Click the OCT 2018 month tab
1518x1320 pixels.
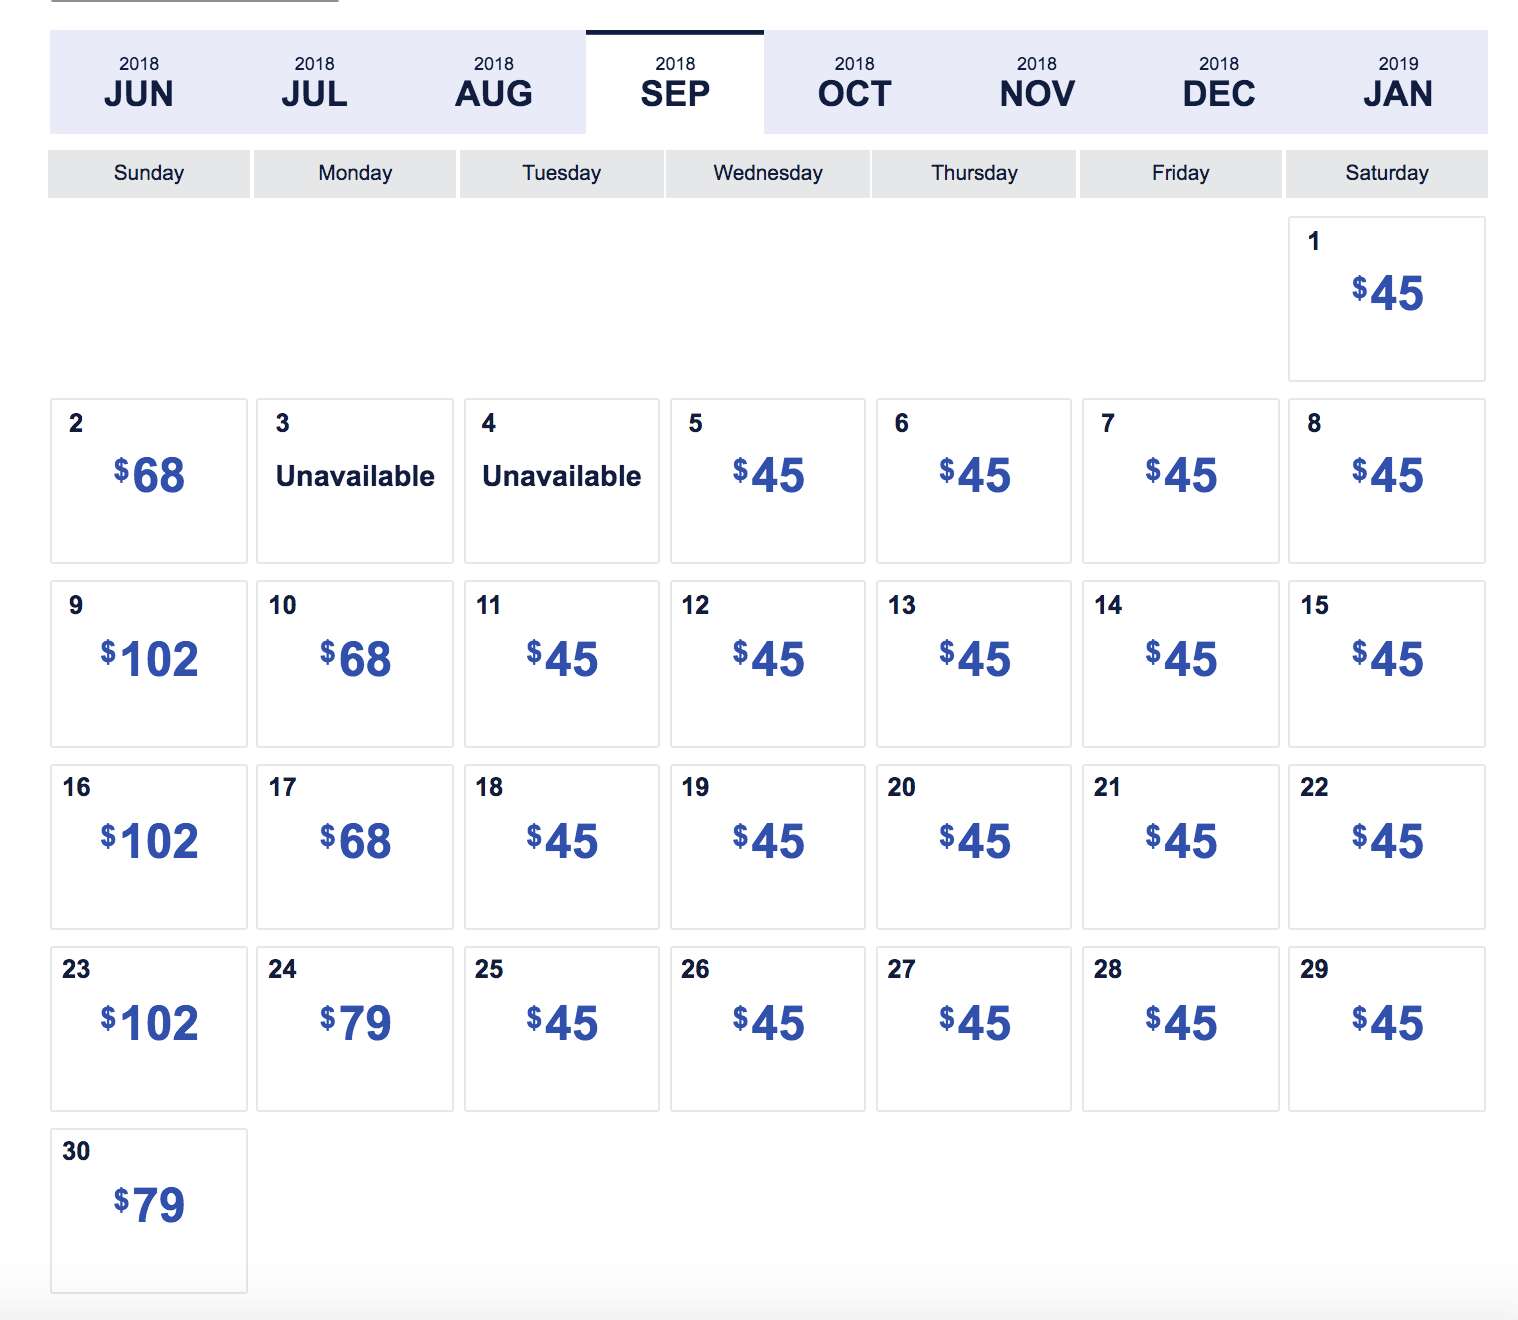click(x=854, y=83)
